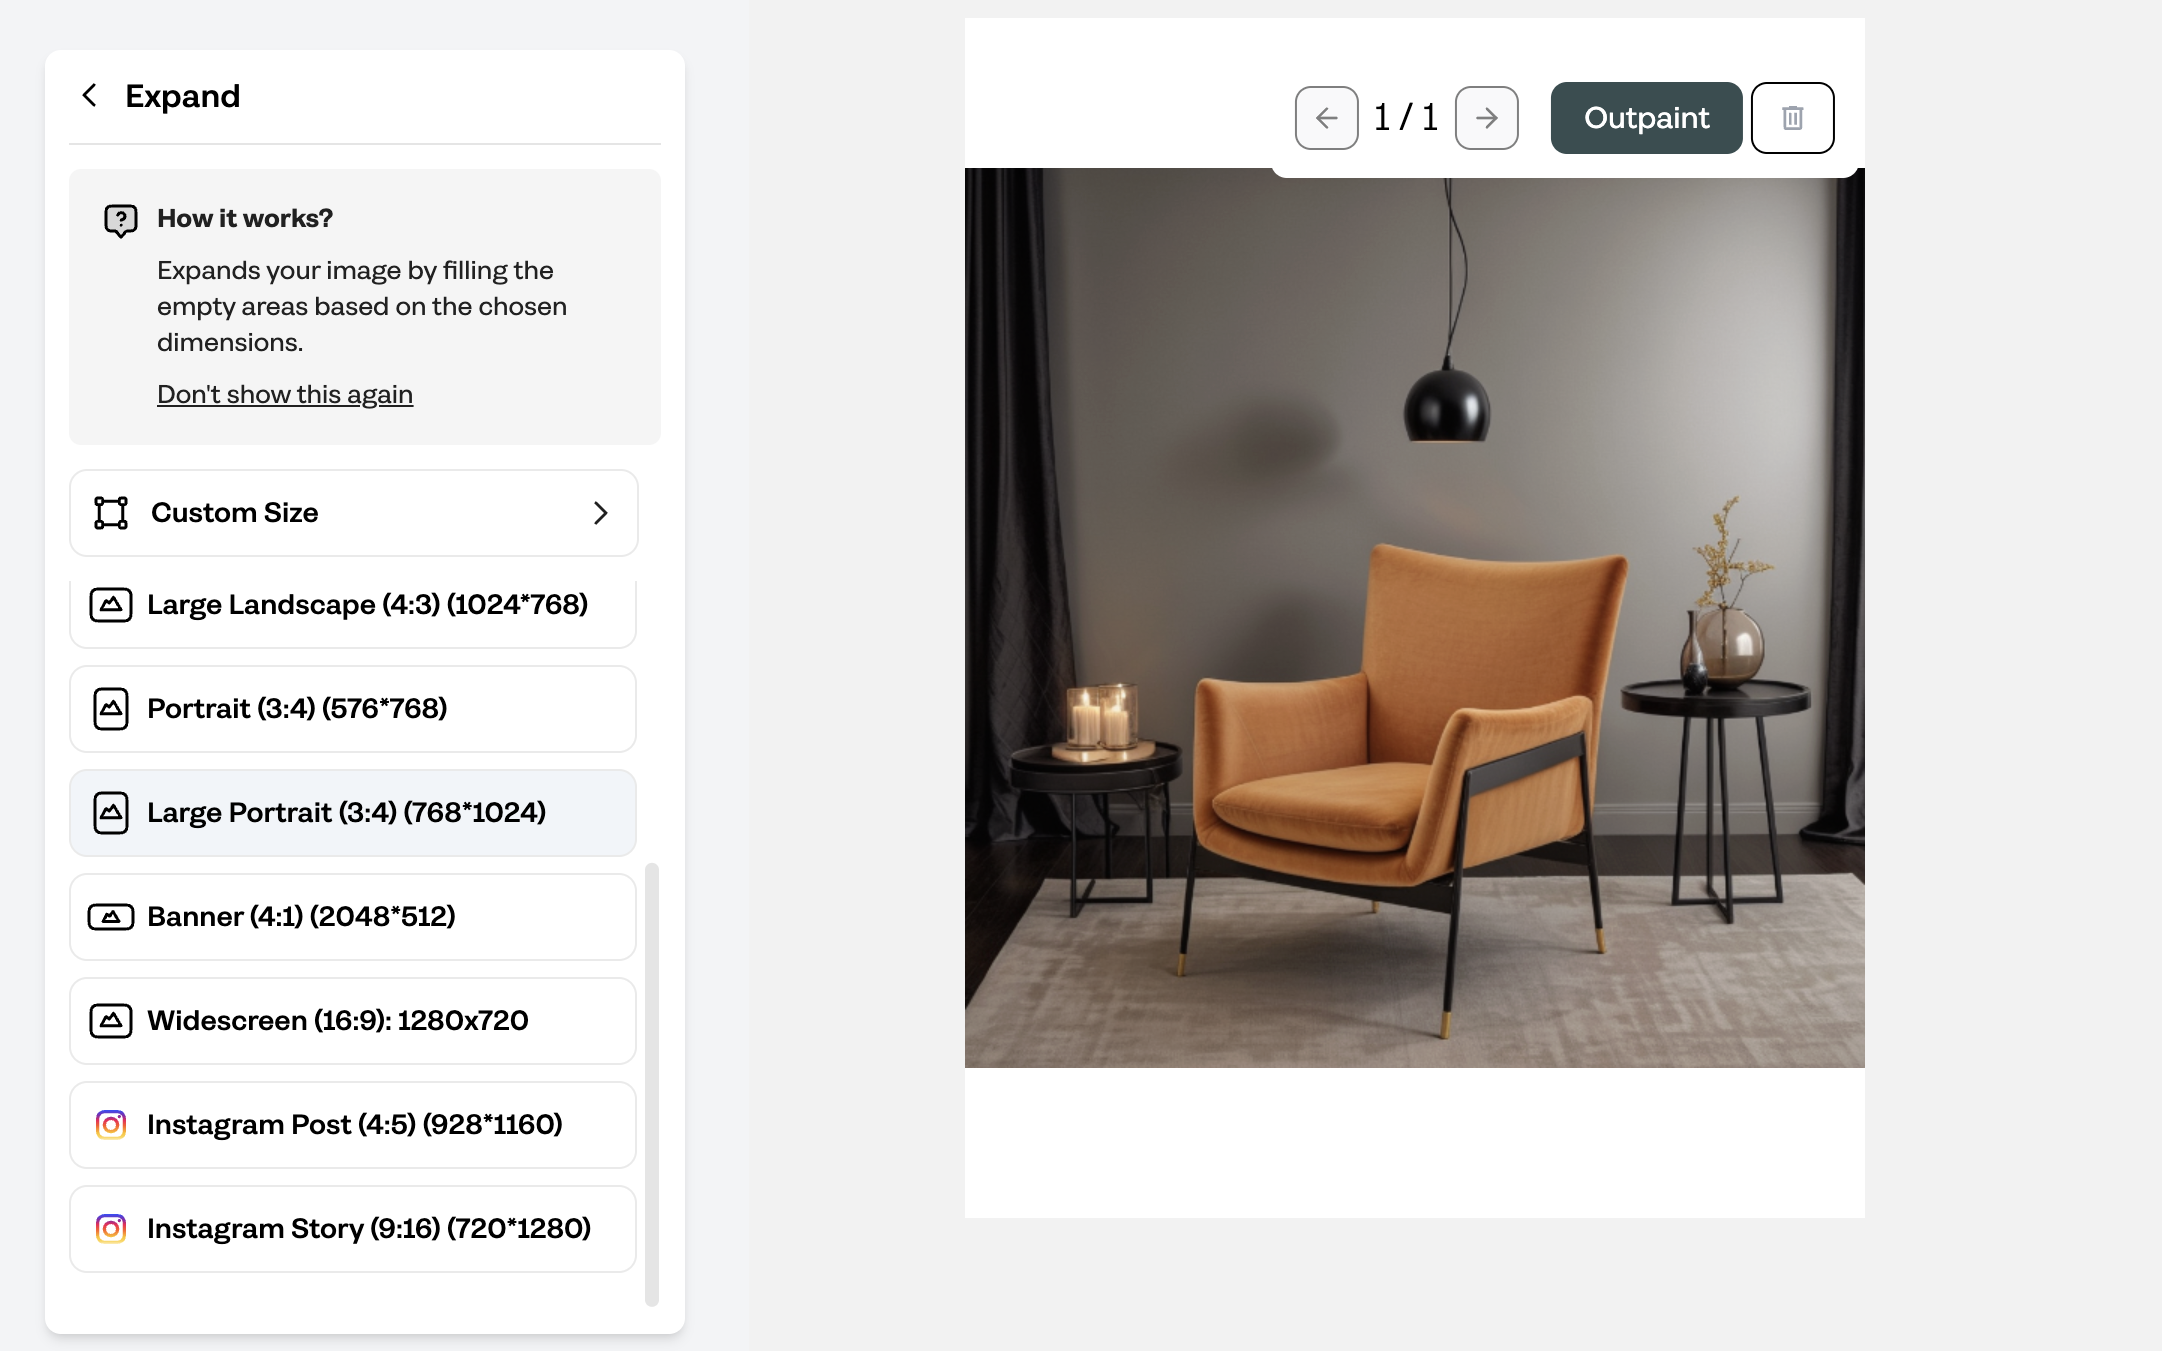Click the Instagram logo on Instagram Story
The height and width of the screenshot is (1351, 2162).
pyautogui.click(x=111, y=1229)
